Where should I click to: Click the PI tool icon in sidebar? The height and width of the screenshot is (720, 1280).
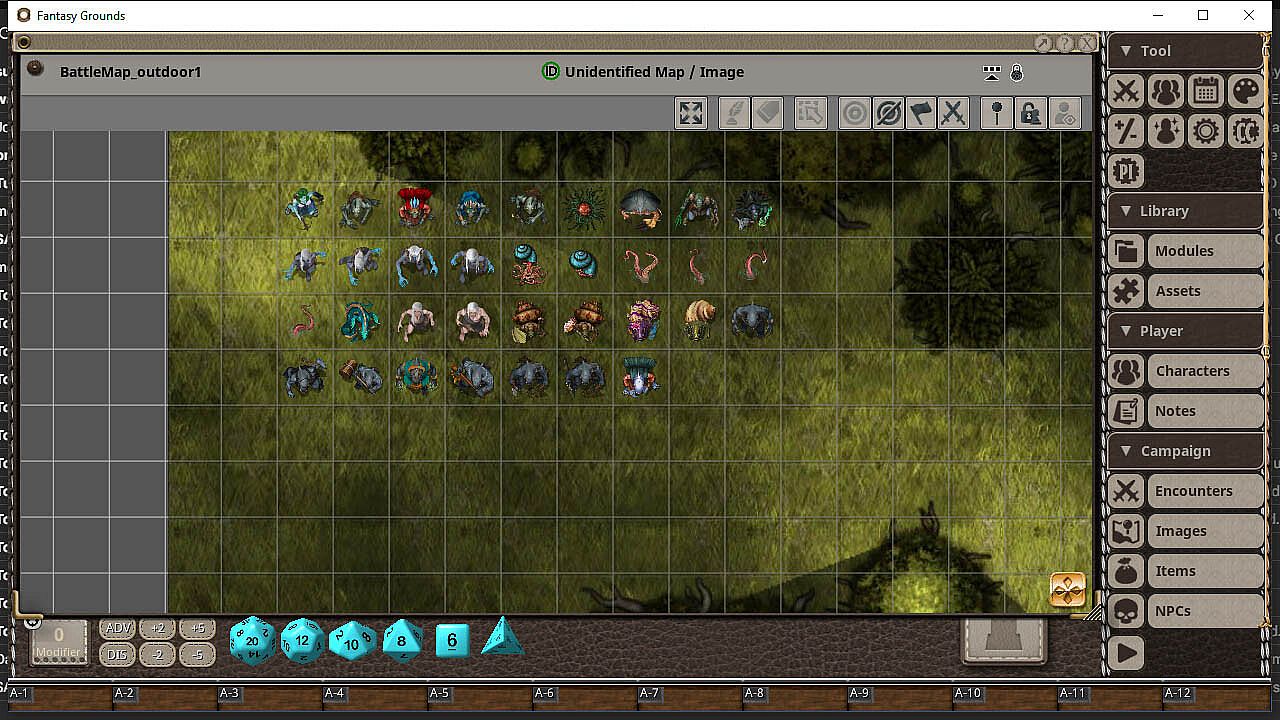[x=1126, y=171]
